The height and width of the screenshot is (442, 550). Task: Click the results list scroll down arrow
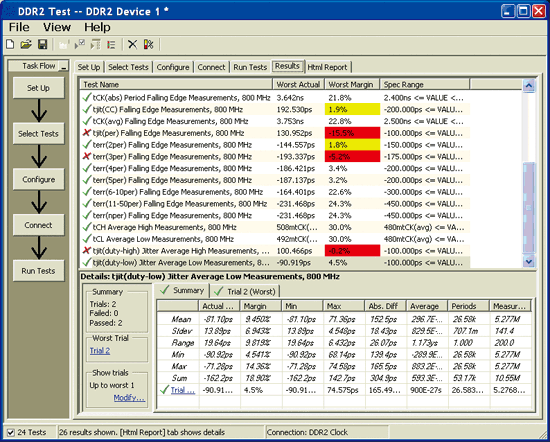pos(529,261)
